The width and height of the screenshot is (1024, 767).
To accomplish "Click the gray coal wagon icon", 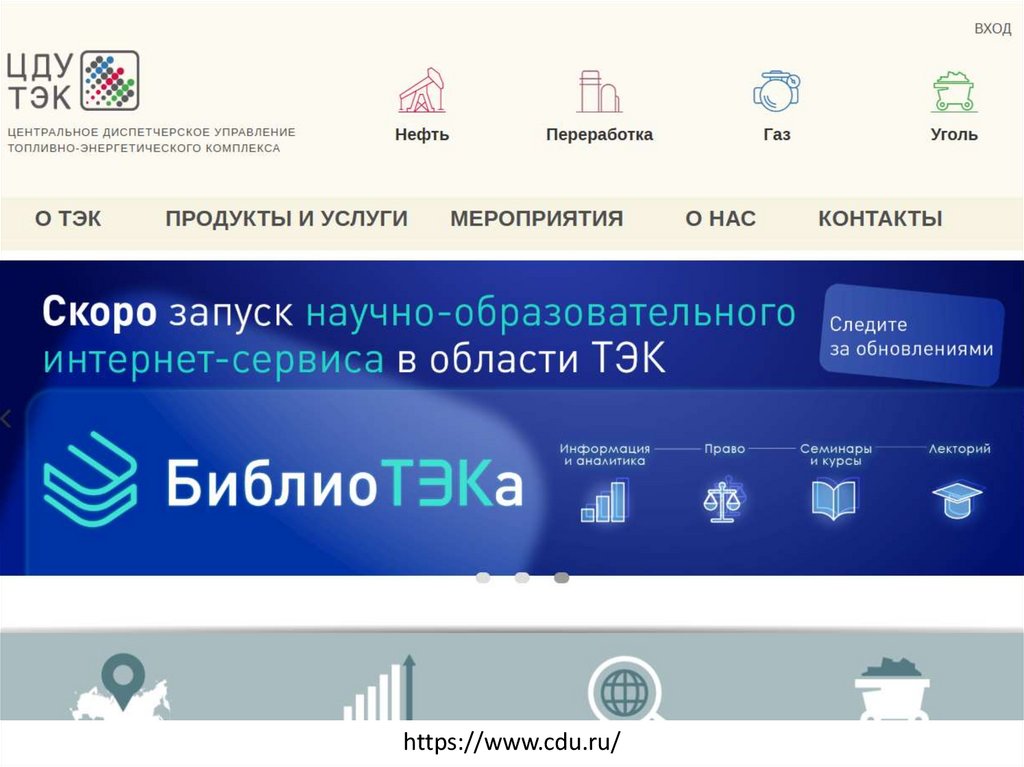I will coord(892,689).
